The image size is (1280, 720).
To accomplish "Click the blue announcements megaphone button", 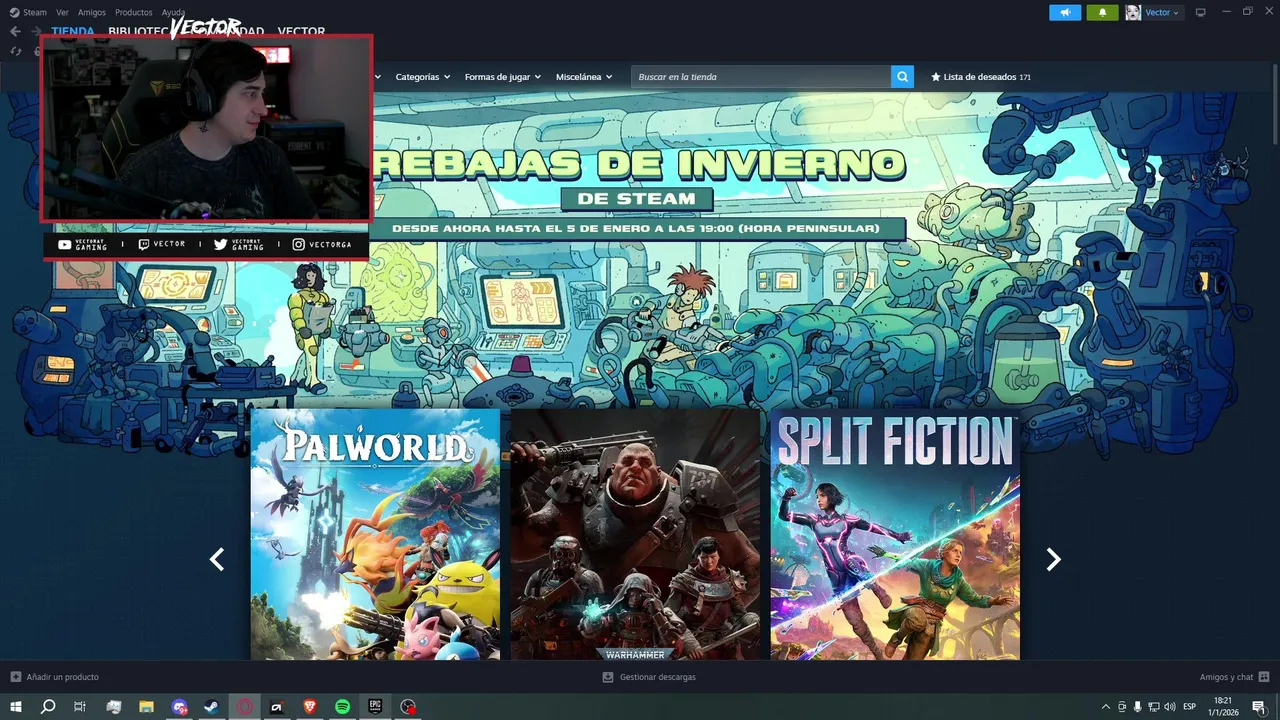I will [1065, 12].
